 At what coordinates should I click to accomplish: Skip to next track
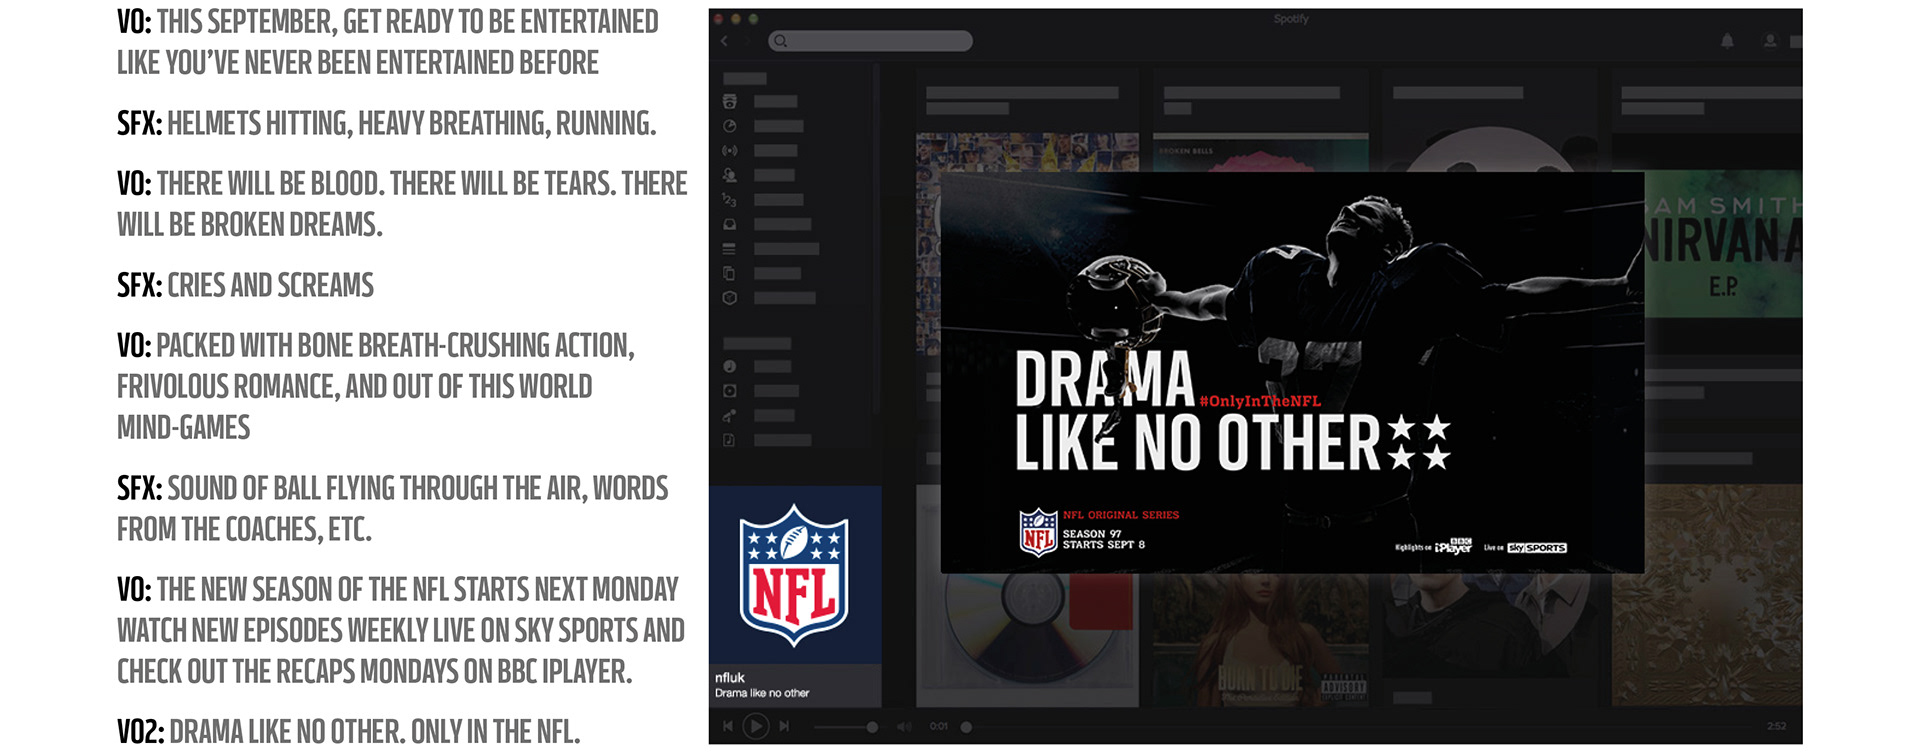(x=784, y=727)
